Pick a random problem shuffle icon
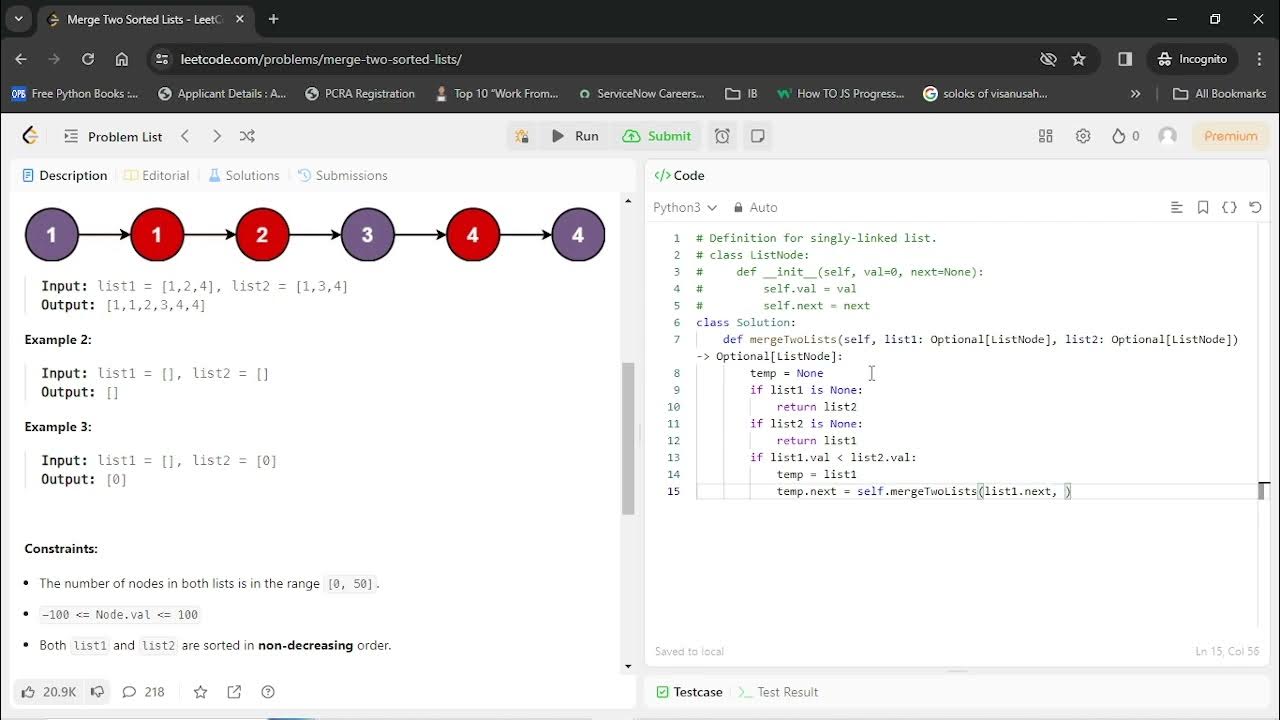1280x720 pixels. tap(247, 136)
